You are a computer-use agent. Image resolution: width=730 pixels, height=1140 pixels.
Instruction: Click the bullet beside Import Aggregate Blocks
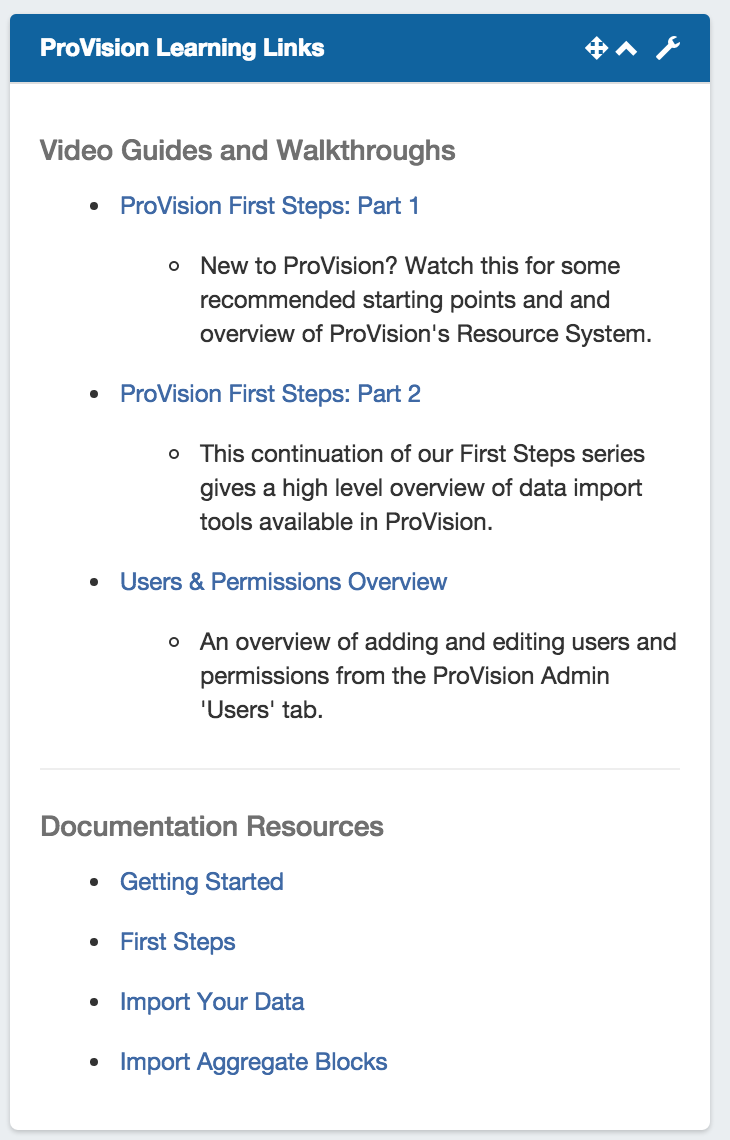tap(95, 1062)
